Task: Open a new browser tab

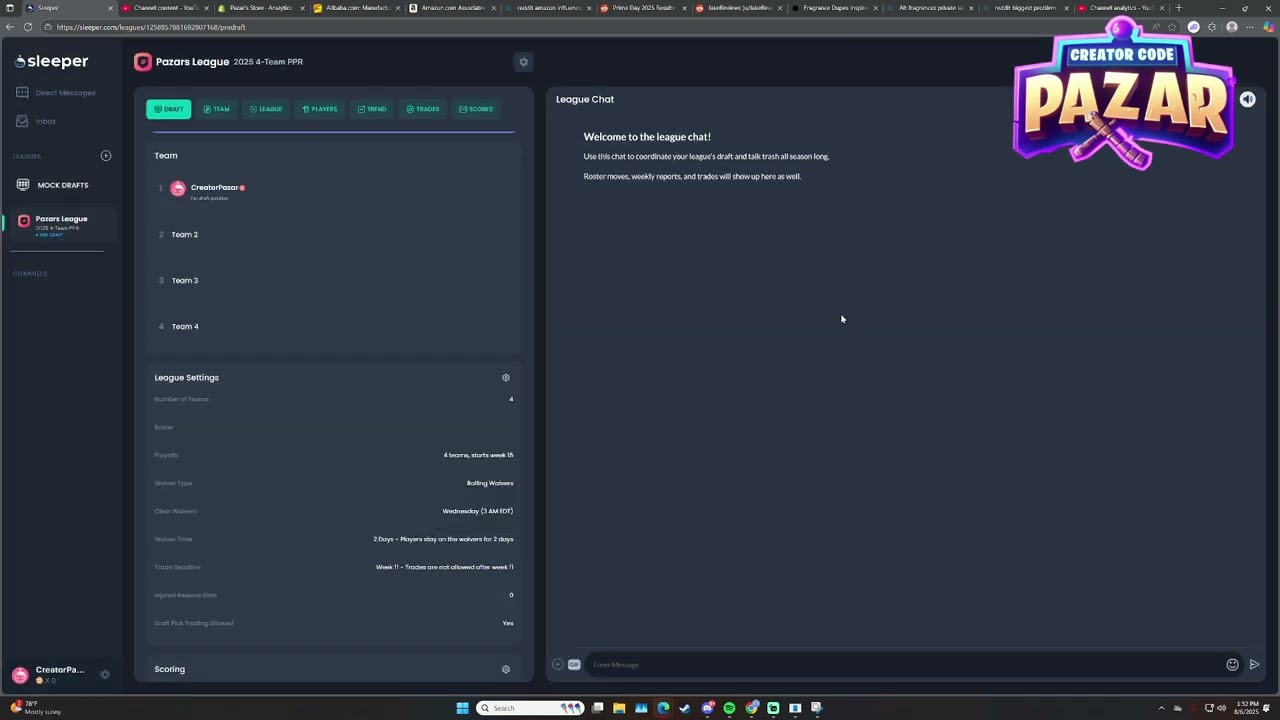Action: 1178,8
